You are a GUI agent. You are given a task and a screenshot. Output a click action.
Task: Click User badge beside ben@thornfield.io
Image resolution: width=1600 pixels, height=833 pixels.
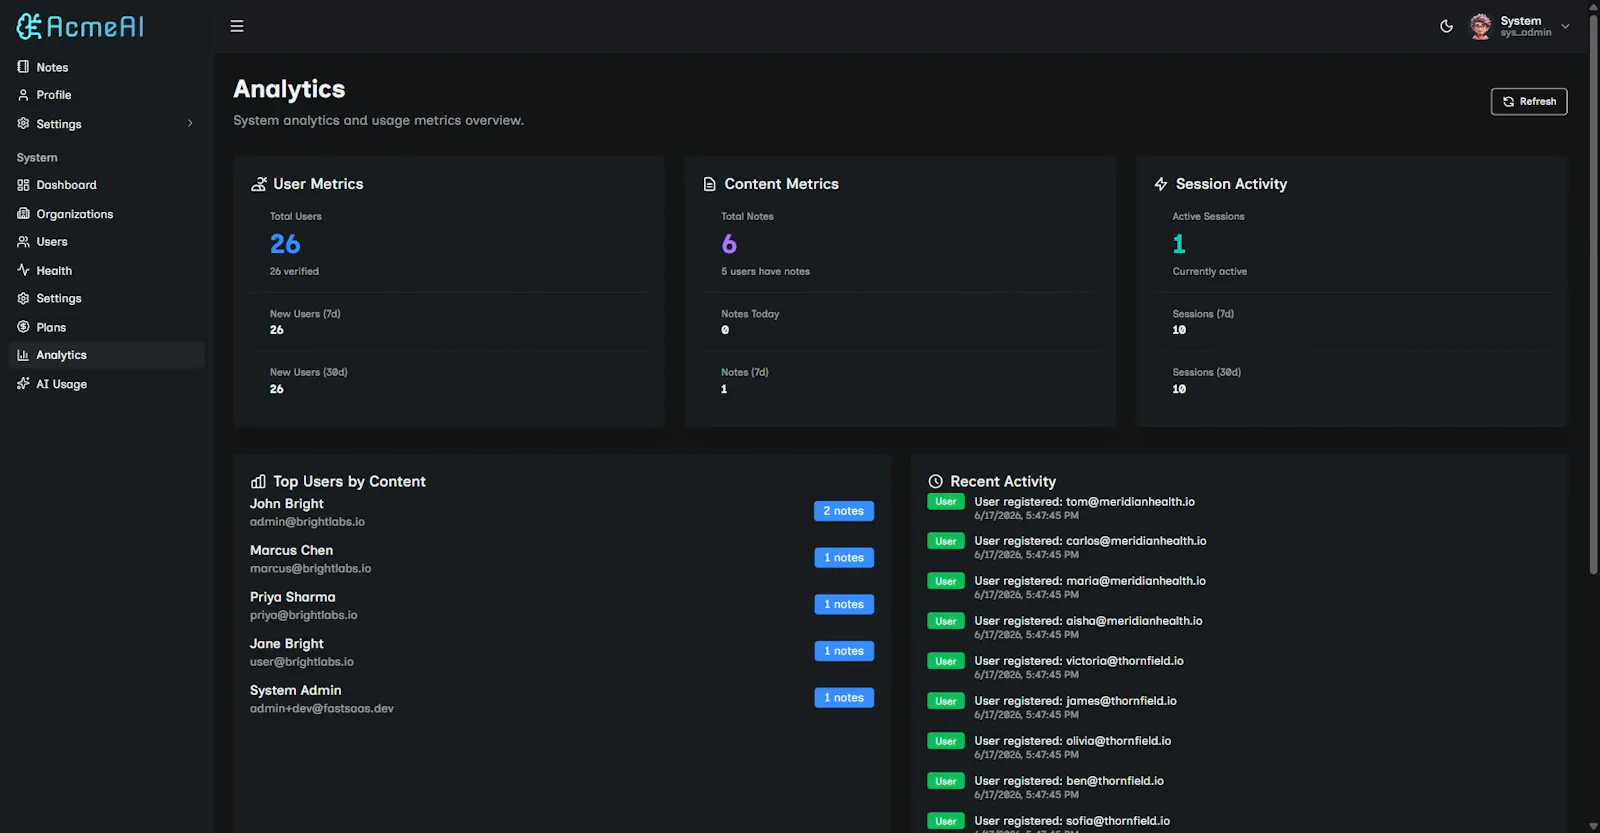click(x=946, y=781)
